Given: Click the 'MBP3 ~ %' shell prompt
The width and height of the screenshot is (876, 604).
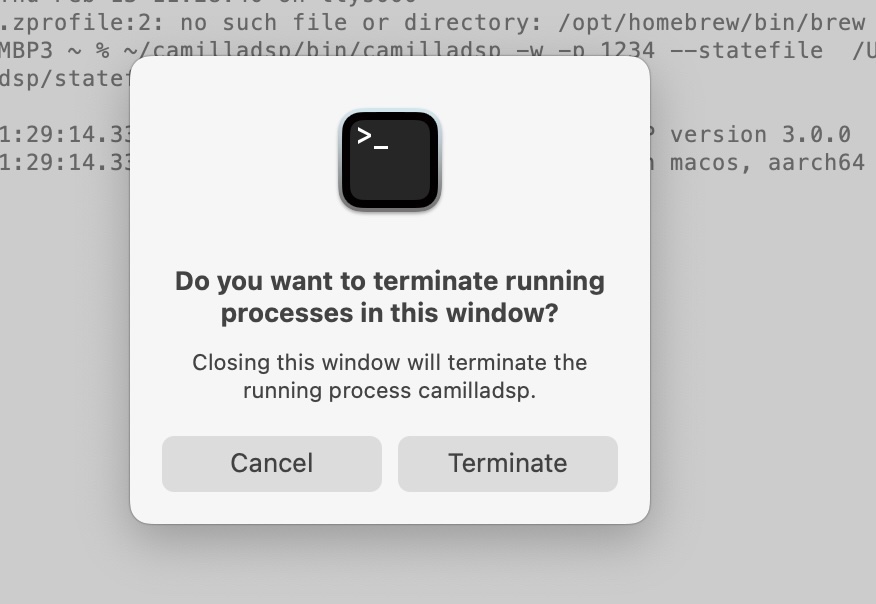Looking at the screenshot, I should (x=55, y=51).
